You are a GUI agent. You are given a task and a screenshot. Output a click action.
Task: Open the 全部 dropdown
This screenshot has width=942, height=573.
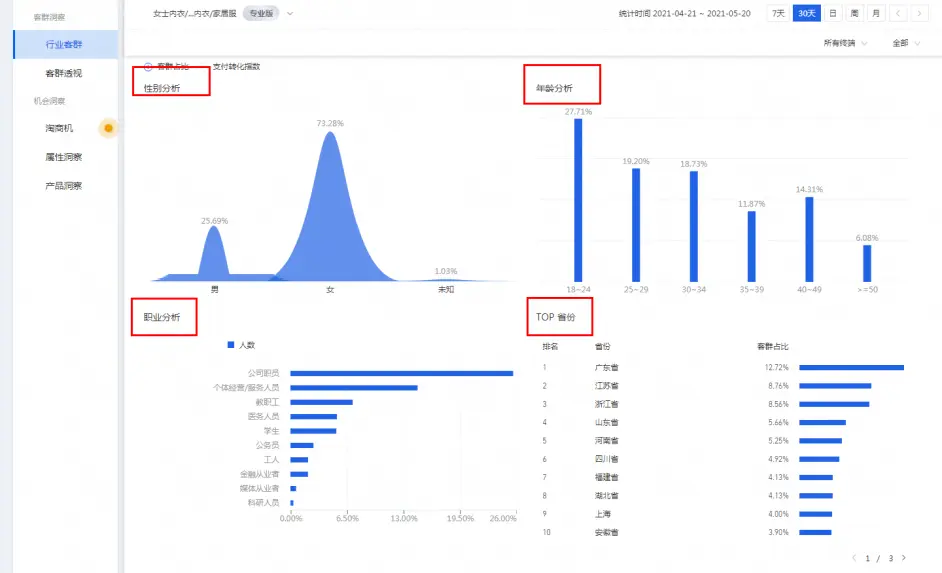coord(906,43)
